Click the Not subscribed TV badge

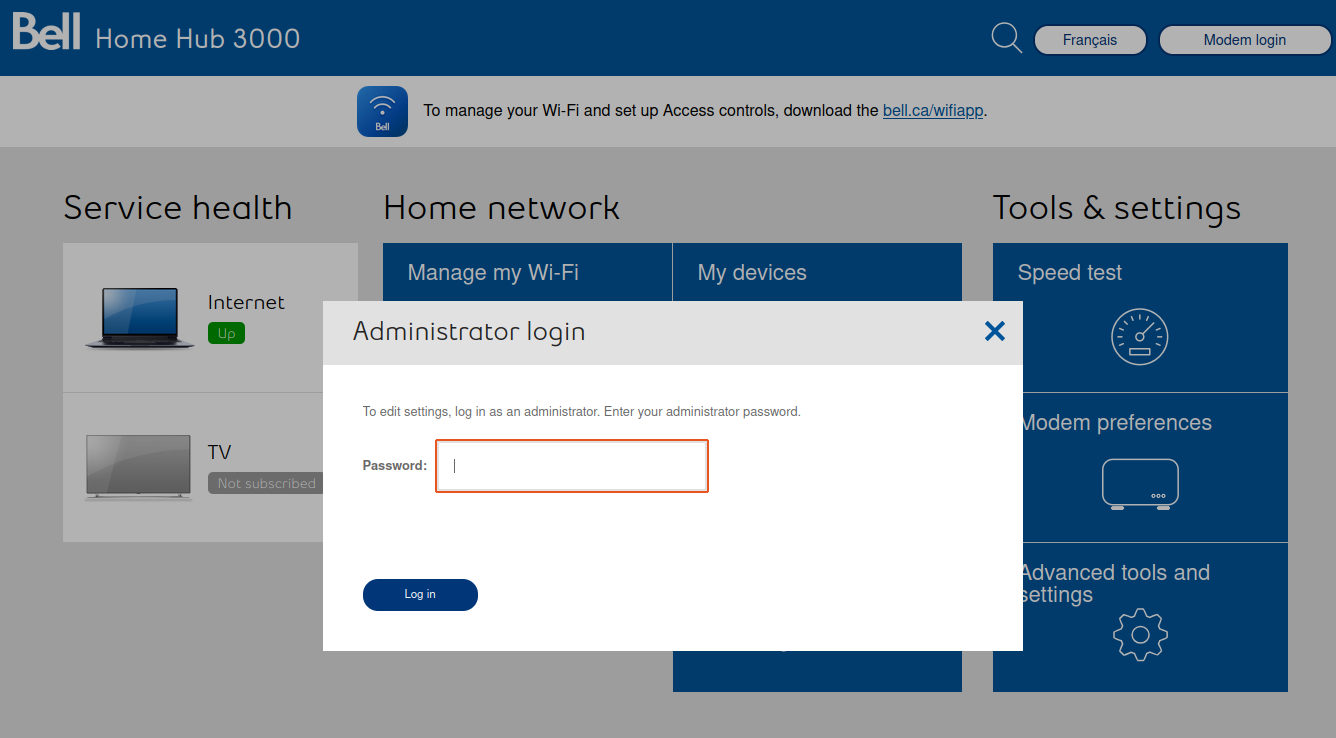(266, 483)
